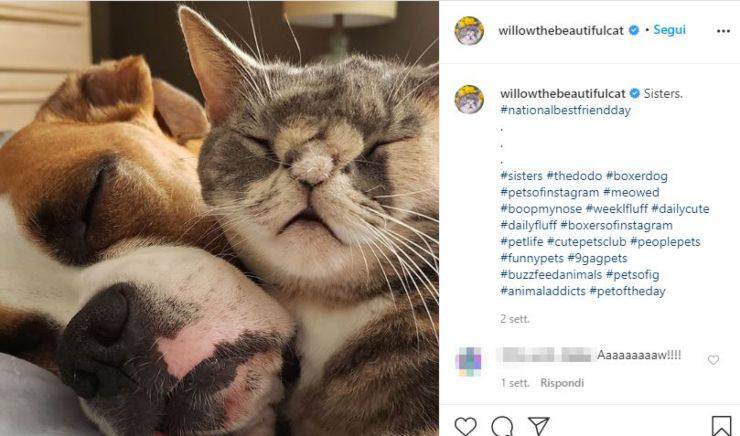Click the "Segui" follow button
This screenshot has width=740, height=436.
point(669,30)
